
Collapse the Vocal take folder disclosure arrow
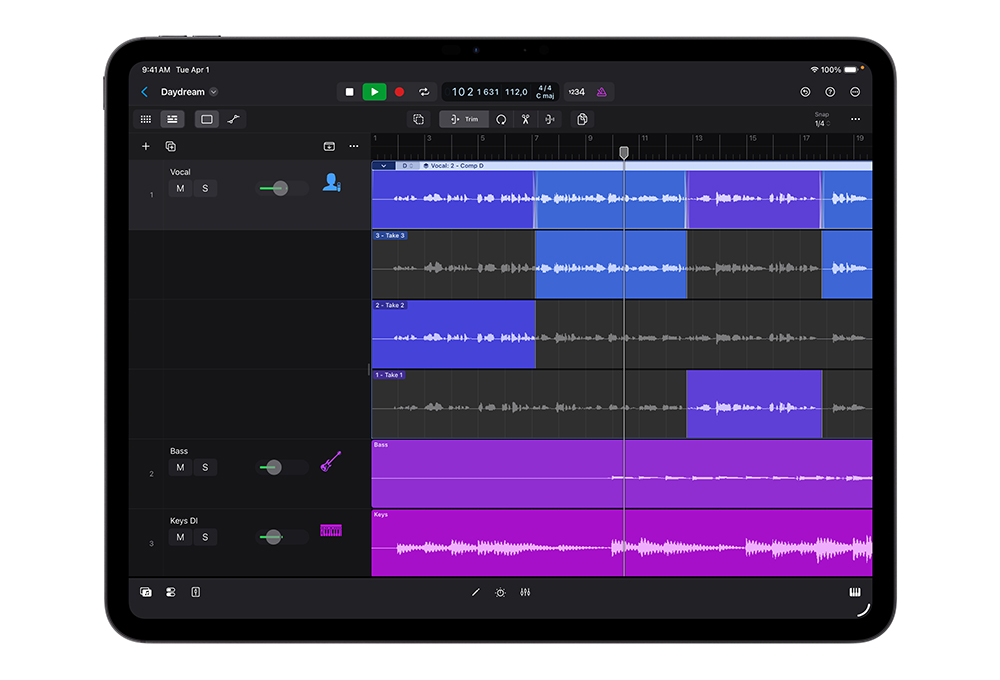pos(381,165)
